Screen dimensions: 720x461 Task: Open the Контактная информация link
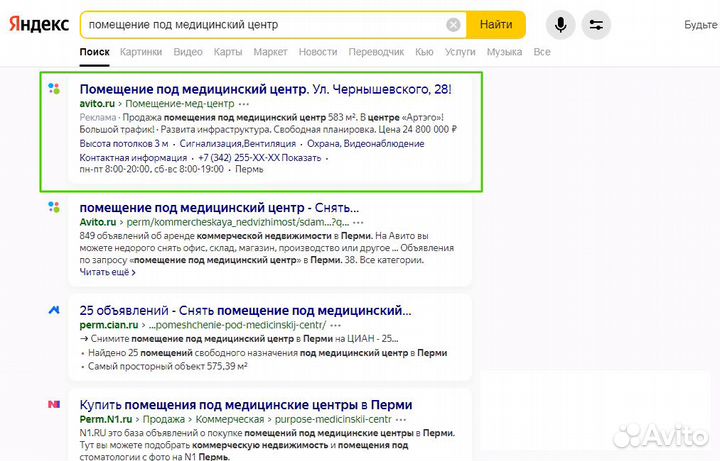pos(133,158)
